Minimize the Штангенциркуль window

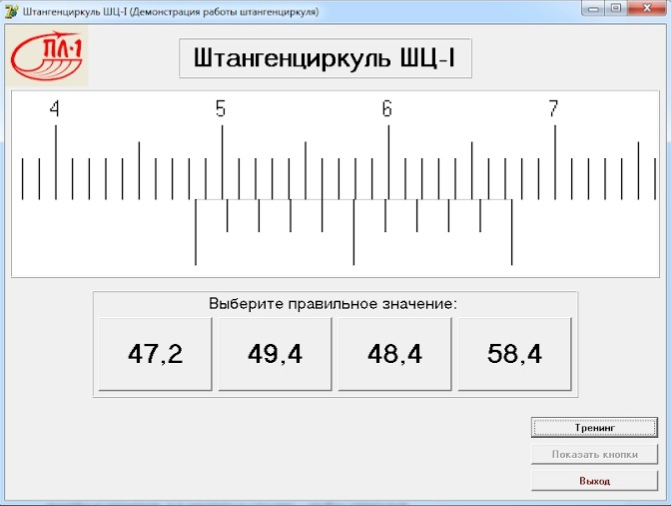(x=593, y=9)
